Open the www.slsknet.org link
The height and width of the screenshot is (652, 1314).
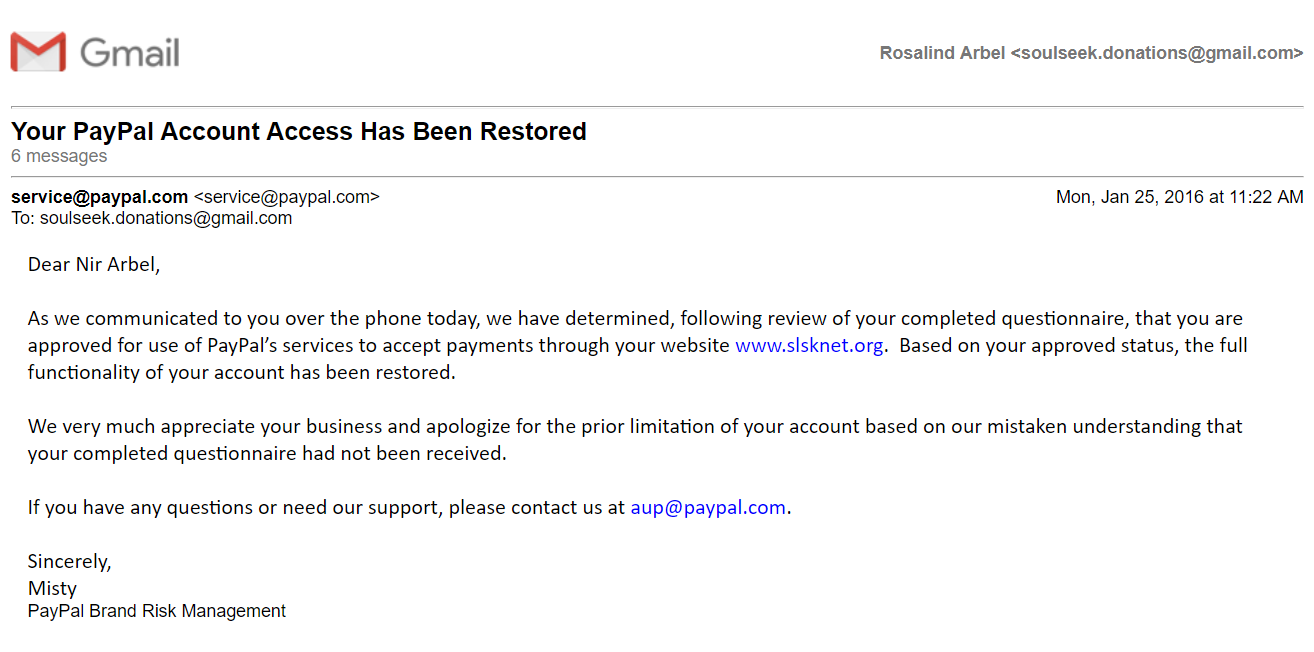pyautogui.click(x=809, y=346)
